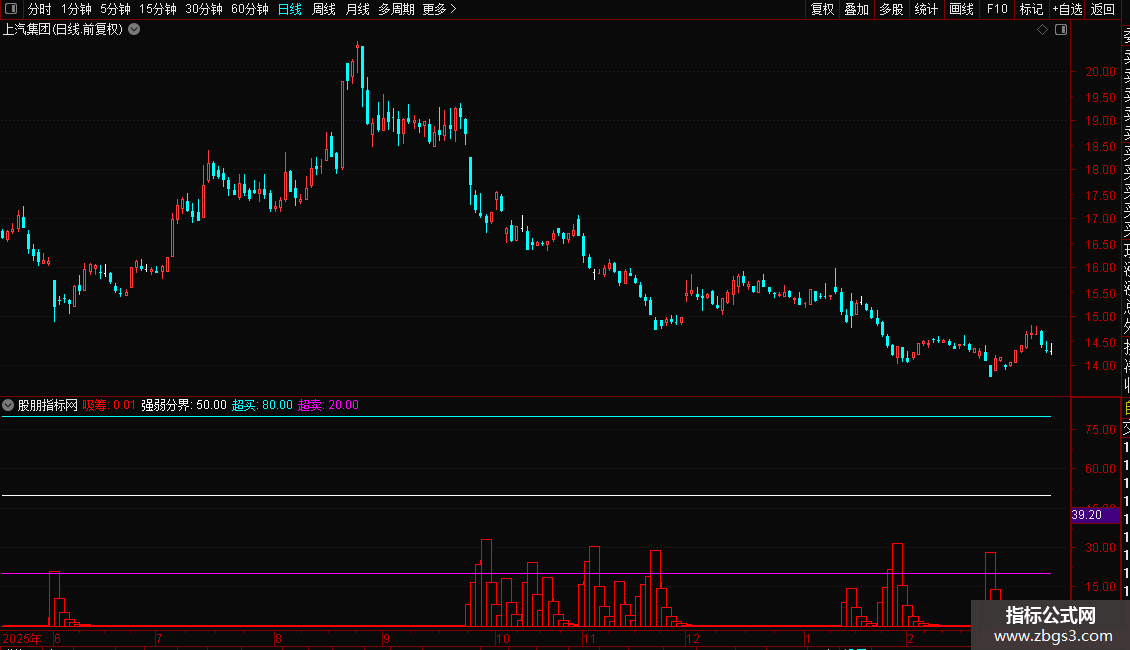
Task: Click the diamond icon above chart
Action: point(1042,30)
